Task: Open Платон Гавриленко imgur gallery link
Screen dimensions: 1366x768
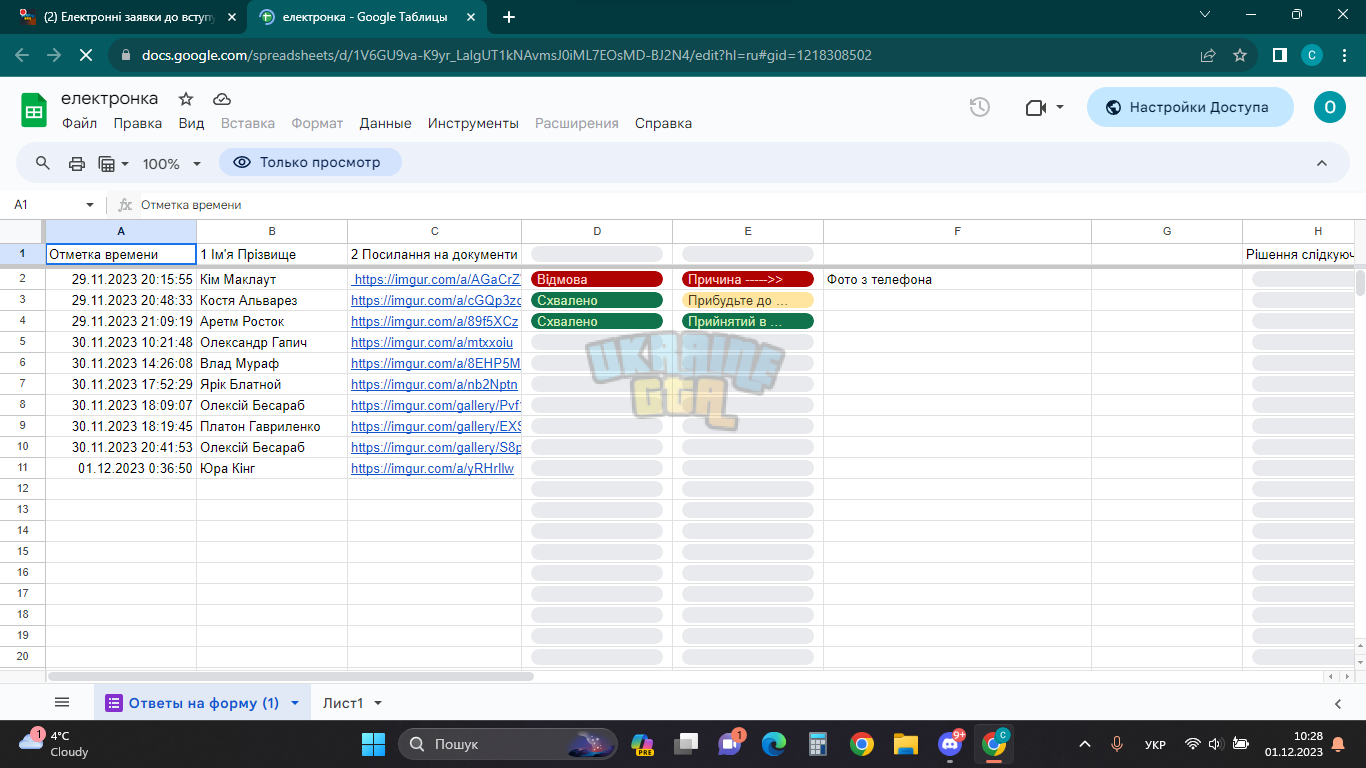Action: click(x=436, y=427)
